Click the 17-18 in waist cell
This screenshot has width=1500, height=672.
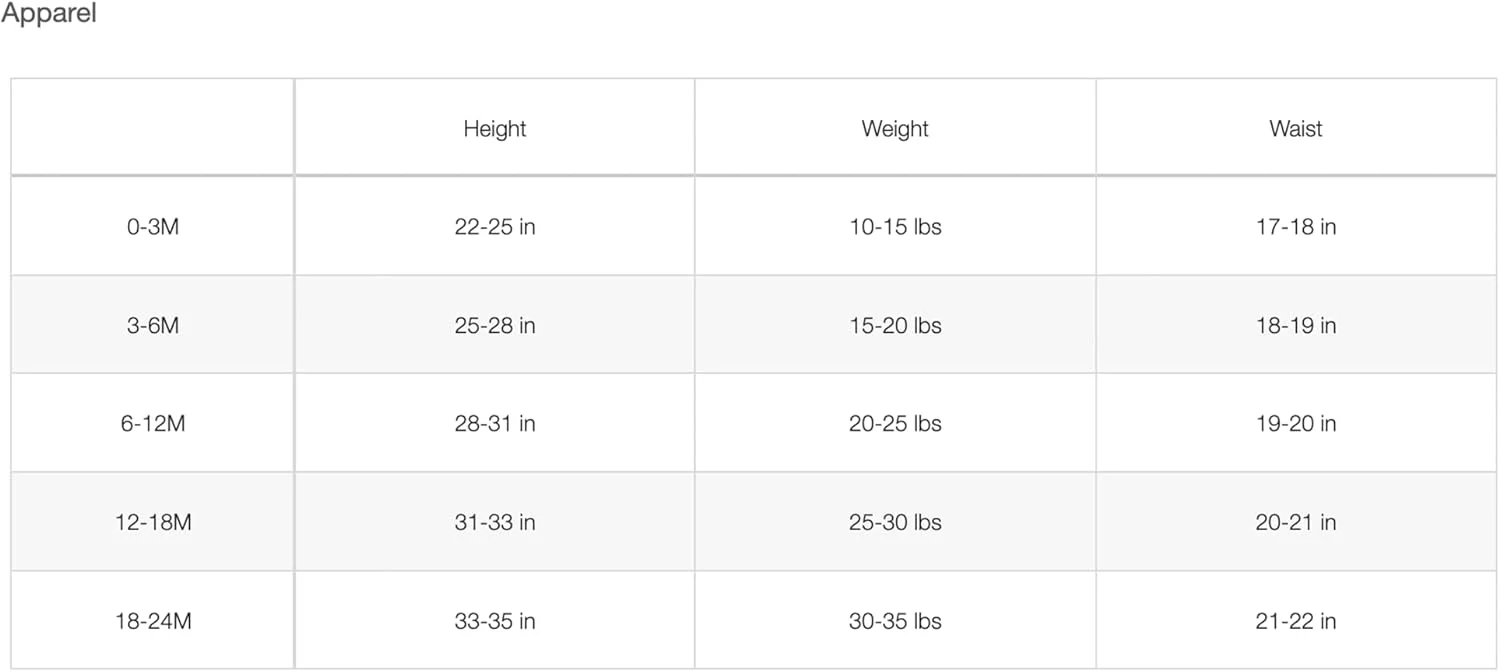pos(1296,227)
